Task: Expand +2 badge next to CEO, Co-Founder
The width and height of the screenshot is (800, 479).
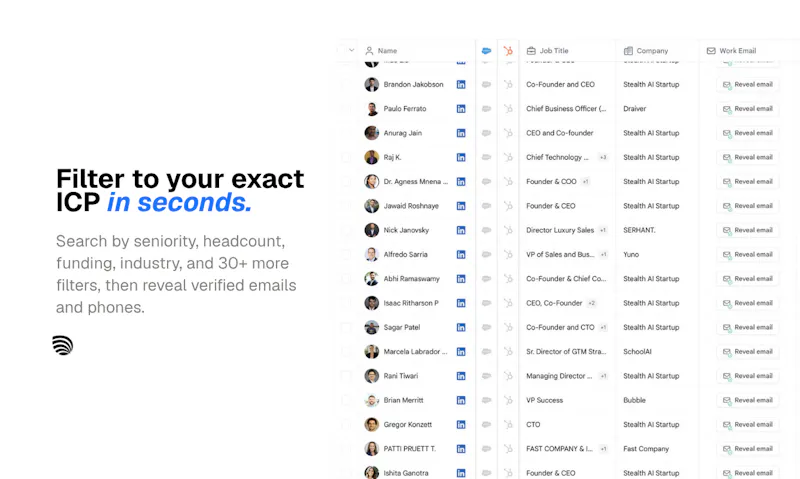Action: tap(592, 303)
